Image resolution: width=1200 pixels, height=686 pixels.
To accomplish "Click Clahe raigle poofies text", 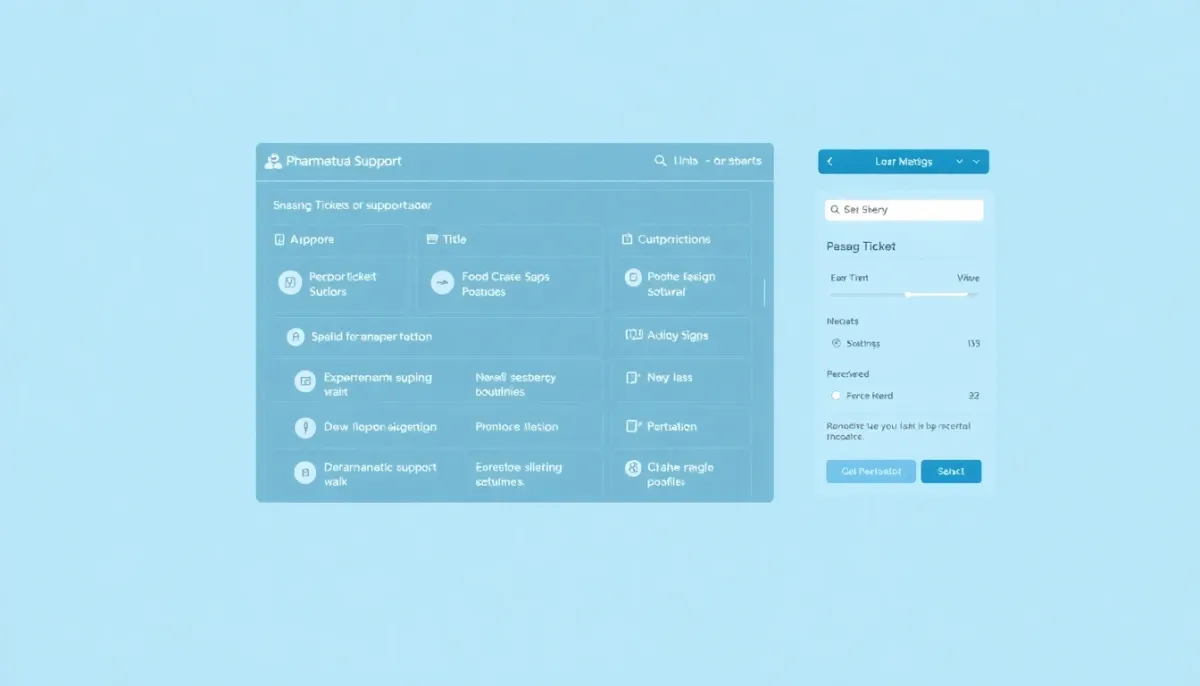I will click(x=680, y=474).
